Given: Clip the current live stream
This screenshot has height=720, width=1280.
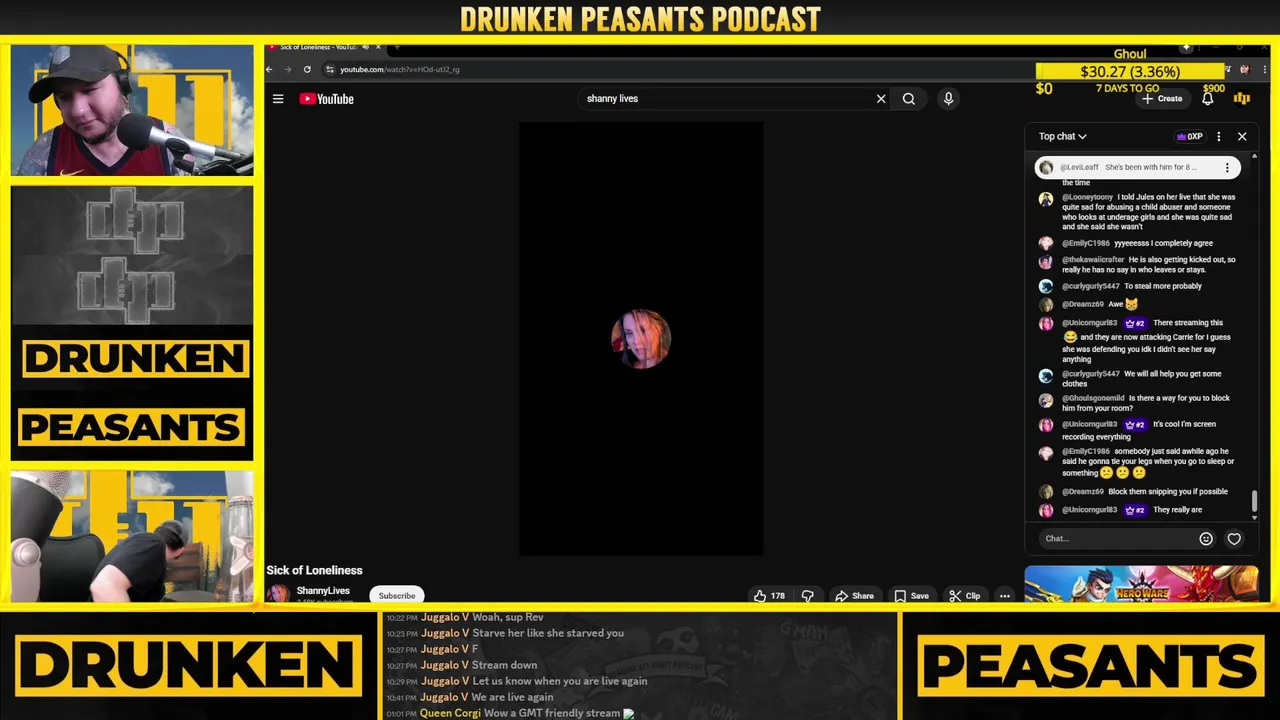Looking at the screenshot, I should coord(965,596).
